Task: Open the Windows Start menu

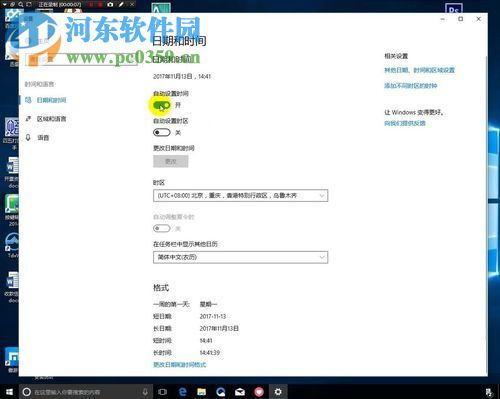Action: click(x=9, y=392)
